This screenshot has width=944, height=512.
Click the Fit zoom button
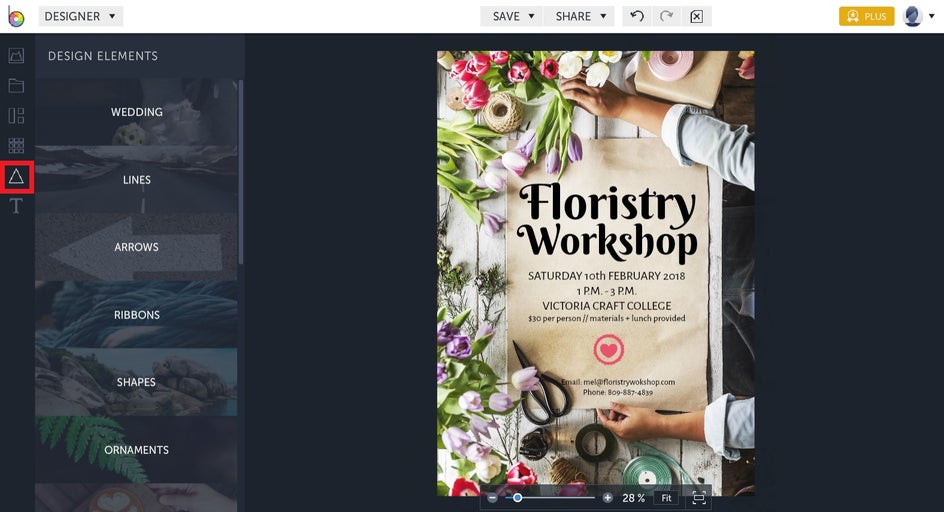click(x=666, y=498)
